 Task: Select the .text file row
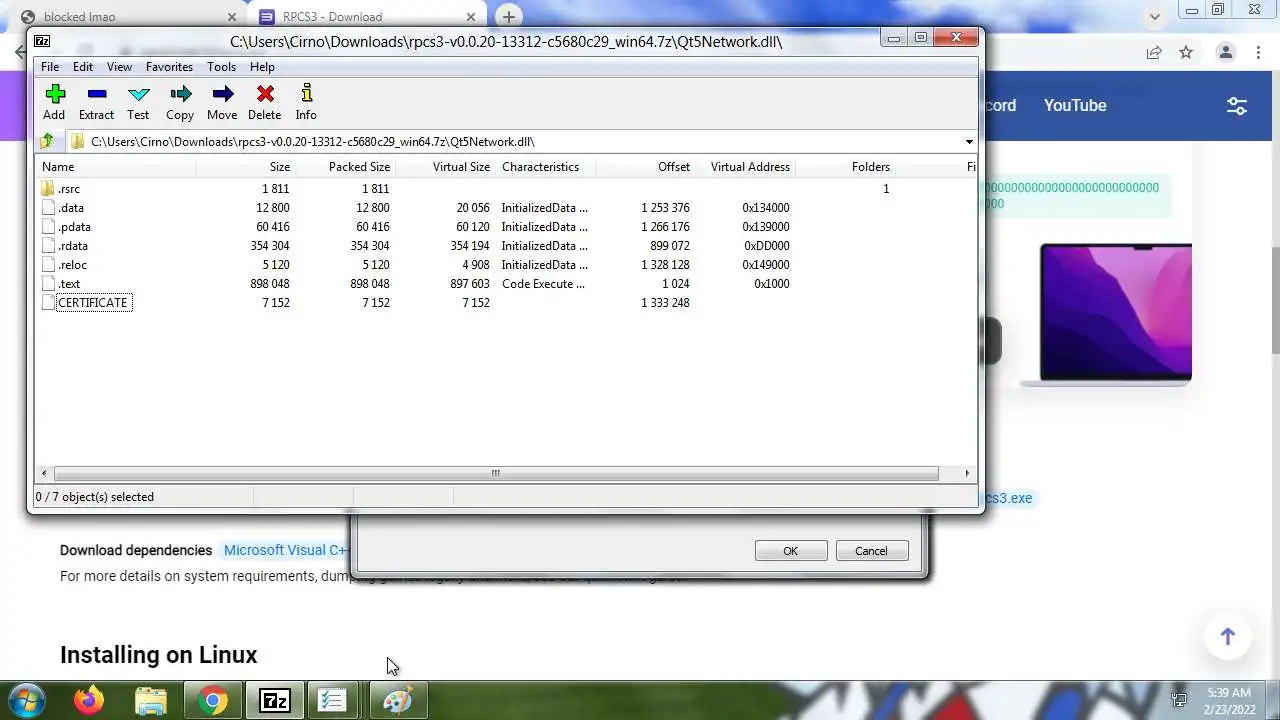[506, 284]
